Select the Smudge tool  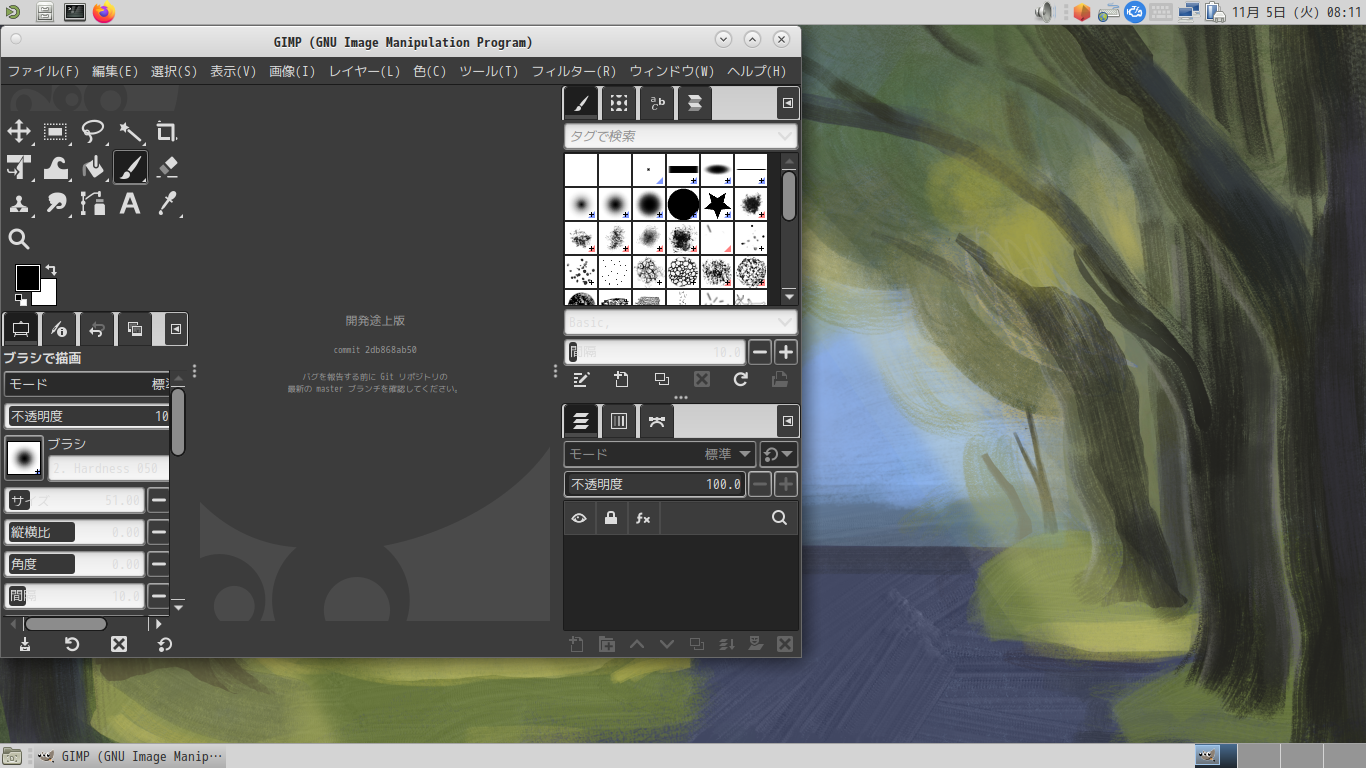point(56,204)
